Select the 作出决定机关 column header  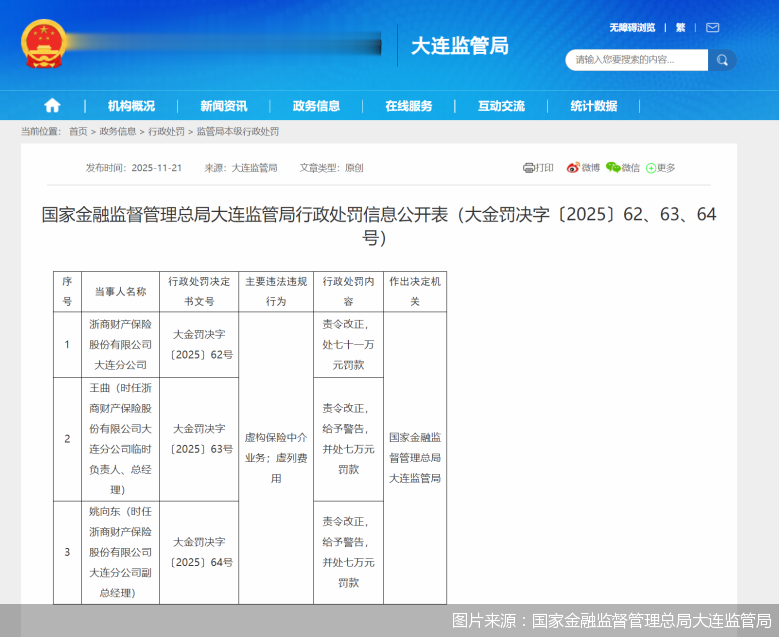pyautogui.click(x=415, y=292)
